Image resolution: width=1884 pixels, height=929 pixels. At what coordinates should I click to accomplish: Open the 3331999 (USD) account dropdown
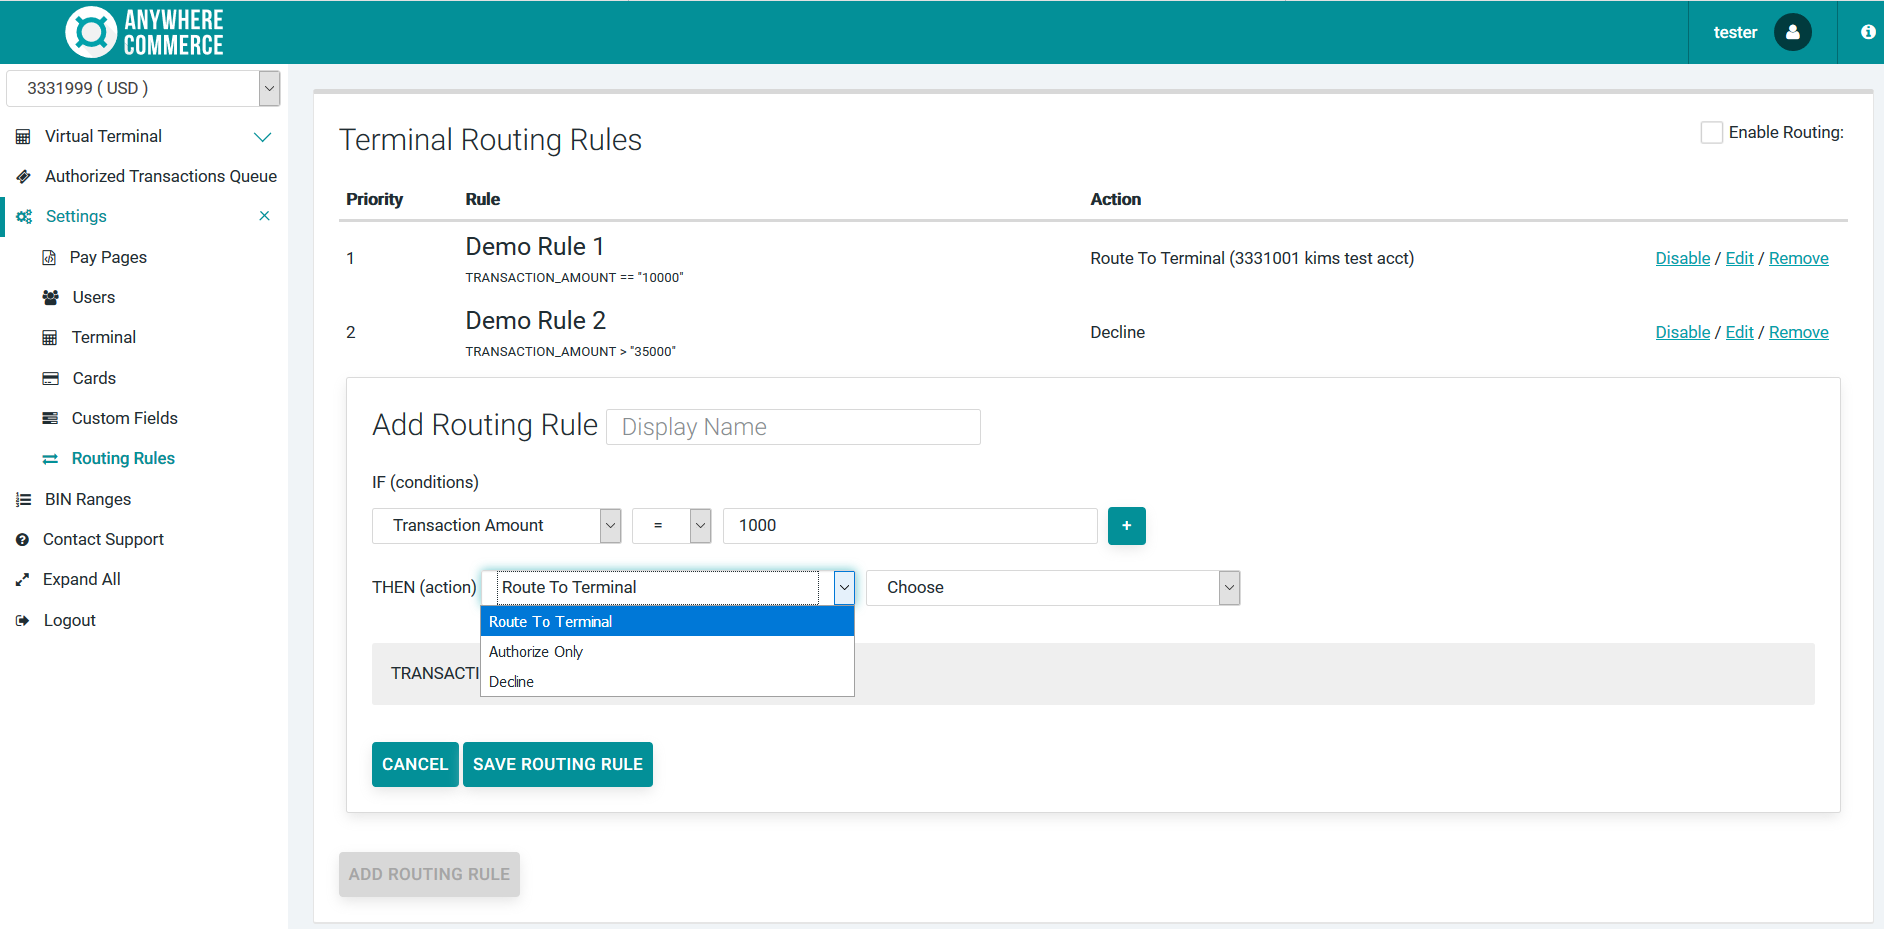142,88
